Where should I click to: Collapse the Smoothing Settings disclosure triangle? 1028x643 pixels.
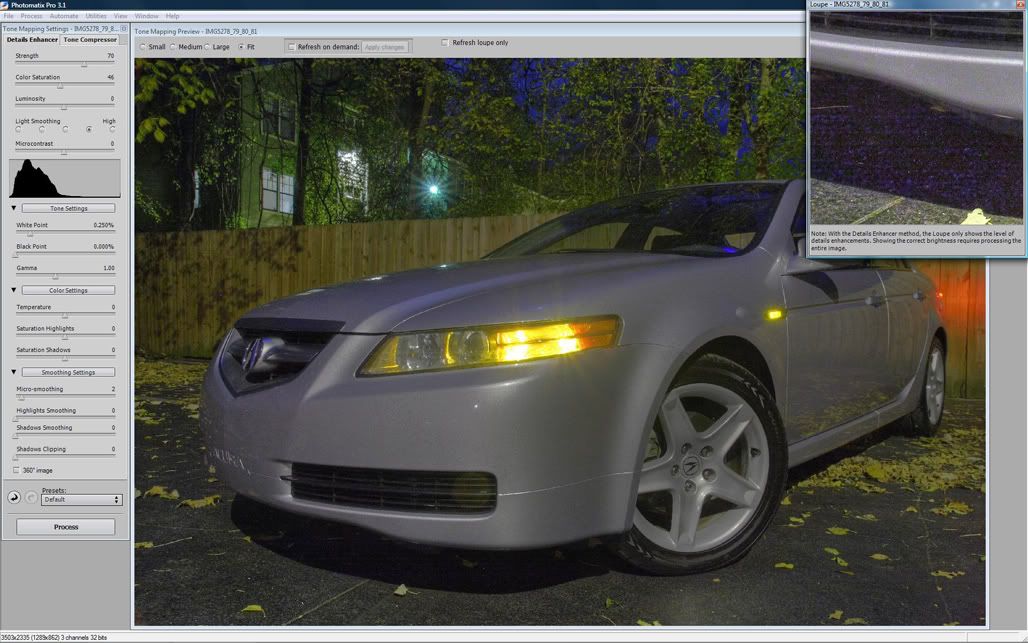tap(14, 372)
